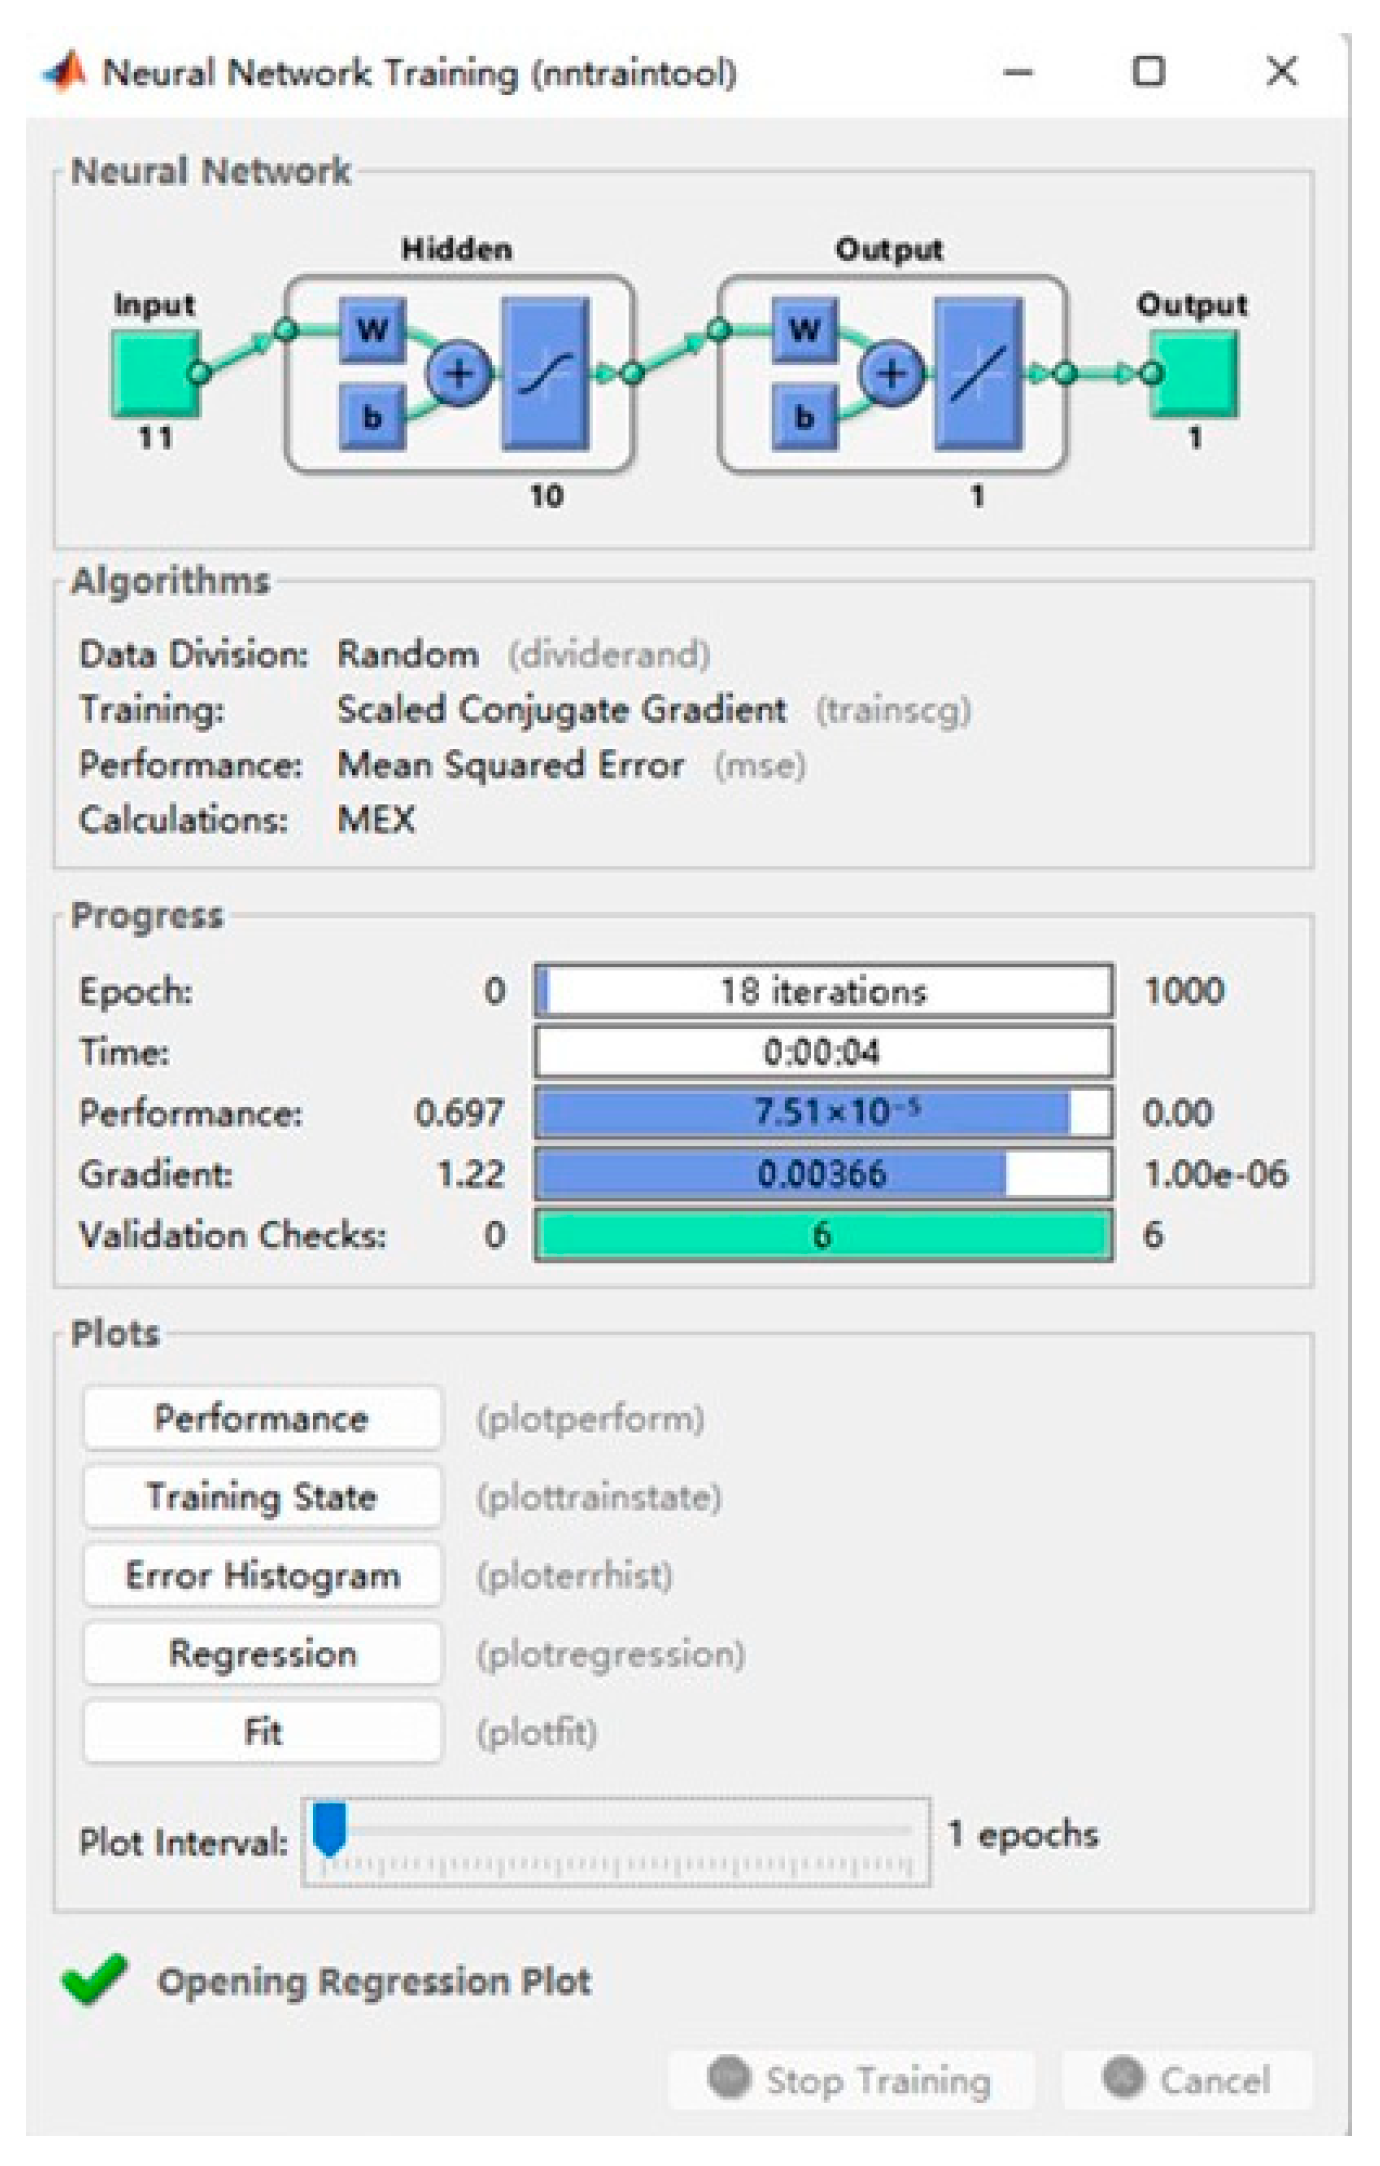The image size is (1380, 2166).
Task: Click the MATLAB logo in title bar
Action: [x=65, y=72]
